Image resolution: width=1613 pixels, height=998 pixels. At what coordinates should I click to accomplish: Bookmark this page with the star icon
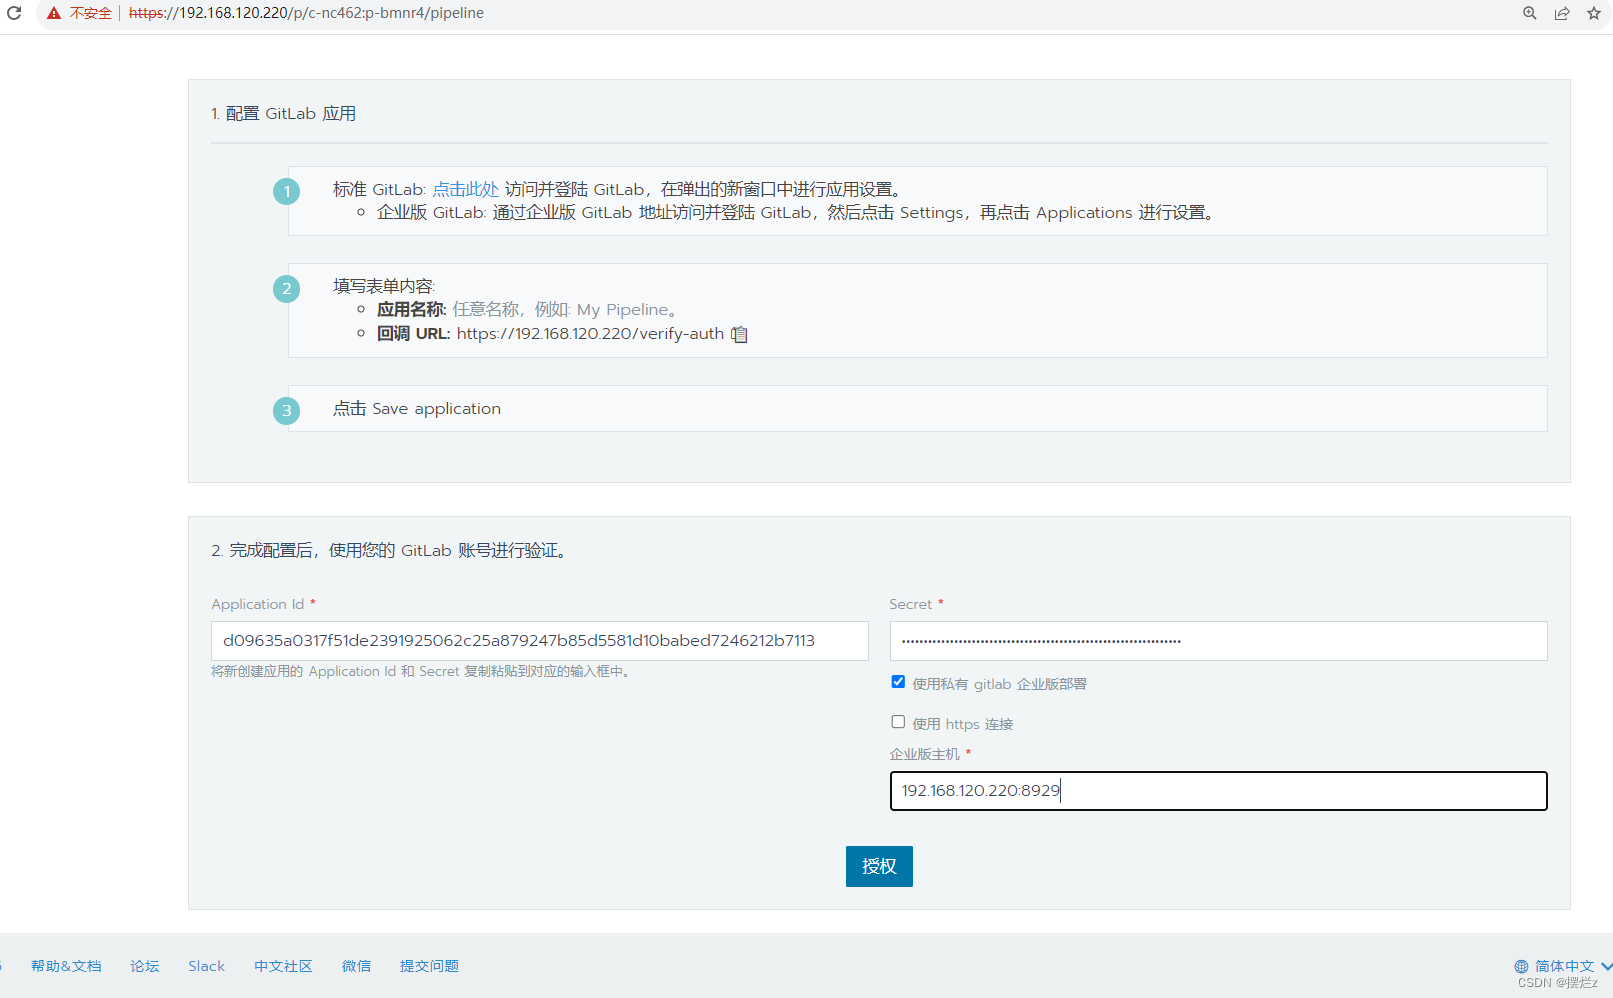[1594, 13]
